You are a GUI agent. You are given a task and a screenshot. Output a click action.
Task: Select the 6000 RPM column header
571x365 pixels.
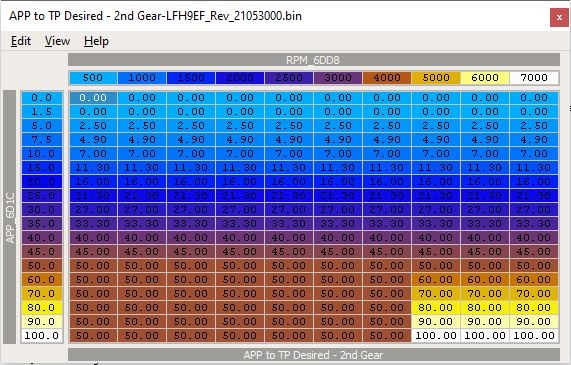[485, 78]
